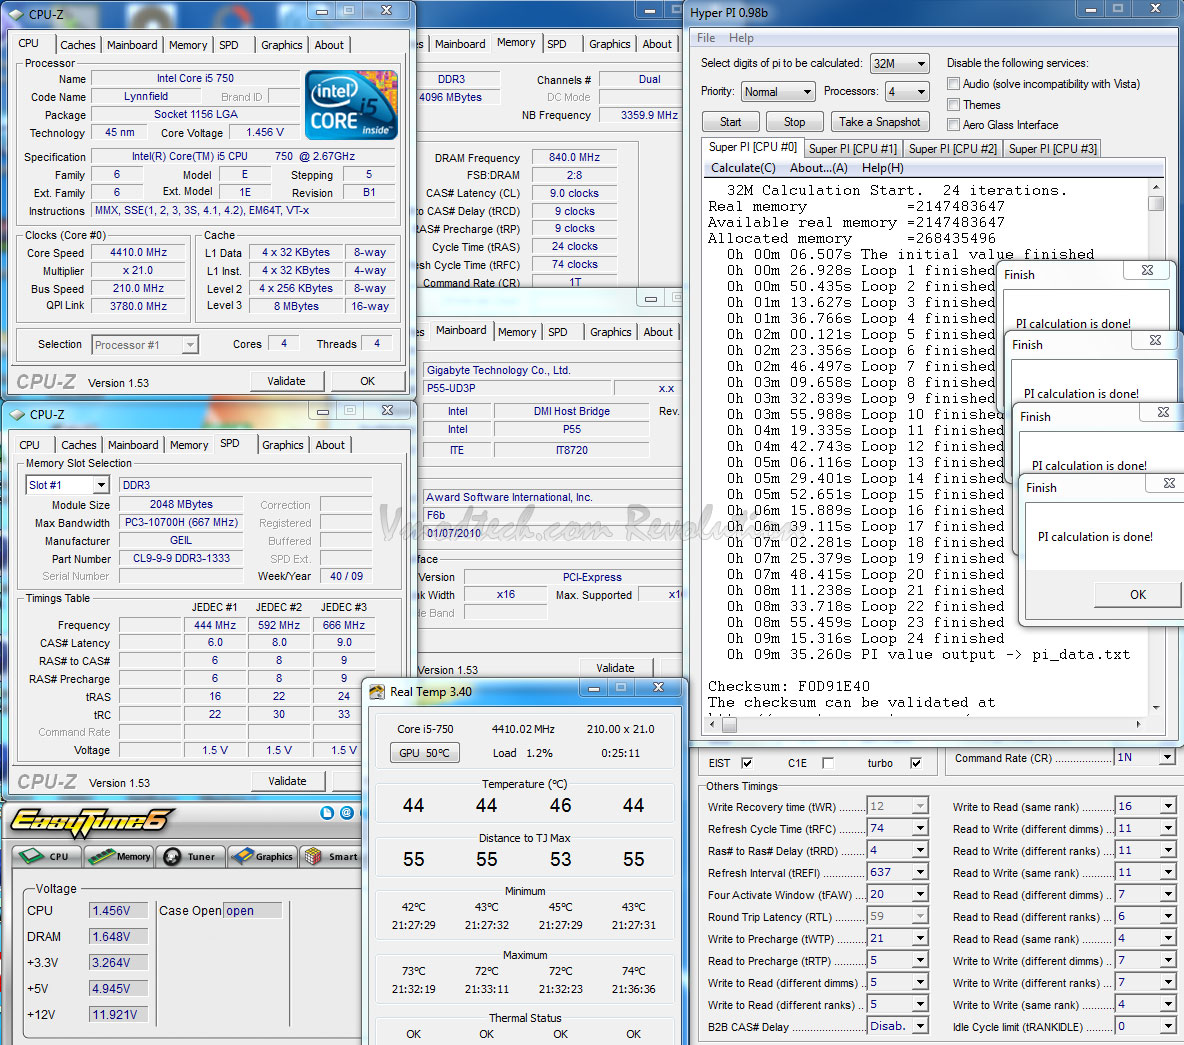Toggle the EIST checkbox
The image size is (1184, 1045).
point(746,763)
